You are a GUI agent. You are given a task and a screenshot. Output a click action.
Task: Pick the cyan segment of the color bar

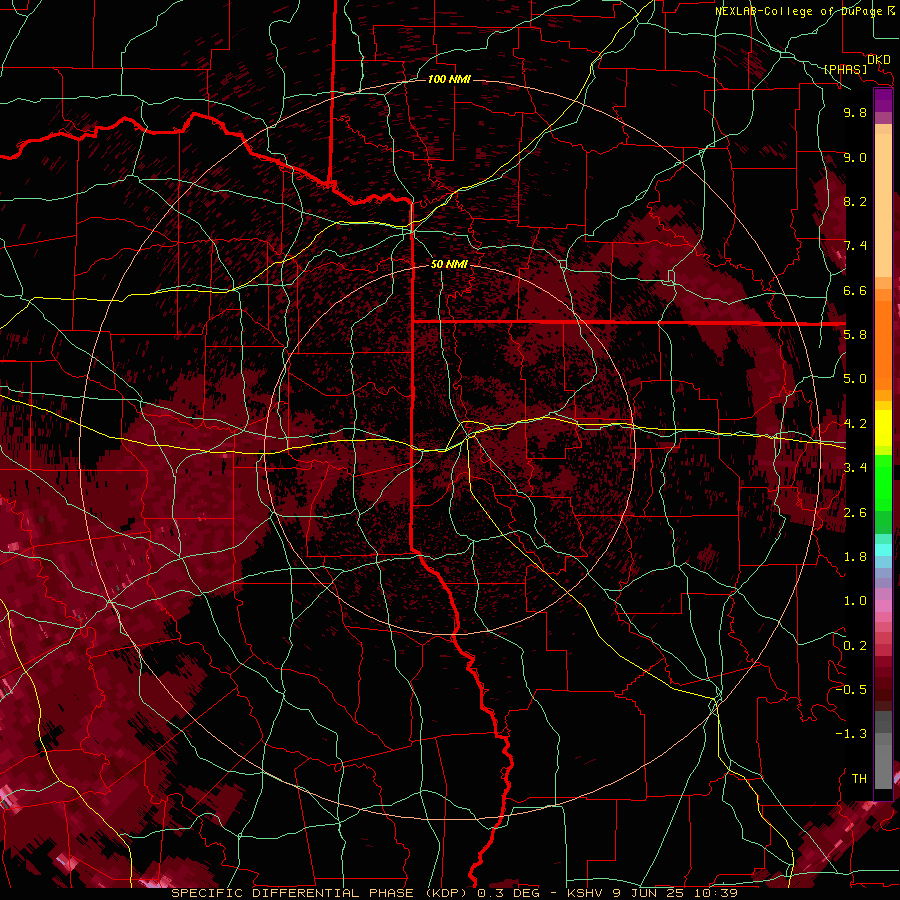[x=883, y=550]
